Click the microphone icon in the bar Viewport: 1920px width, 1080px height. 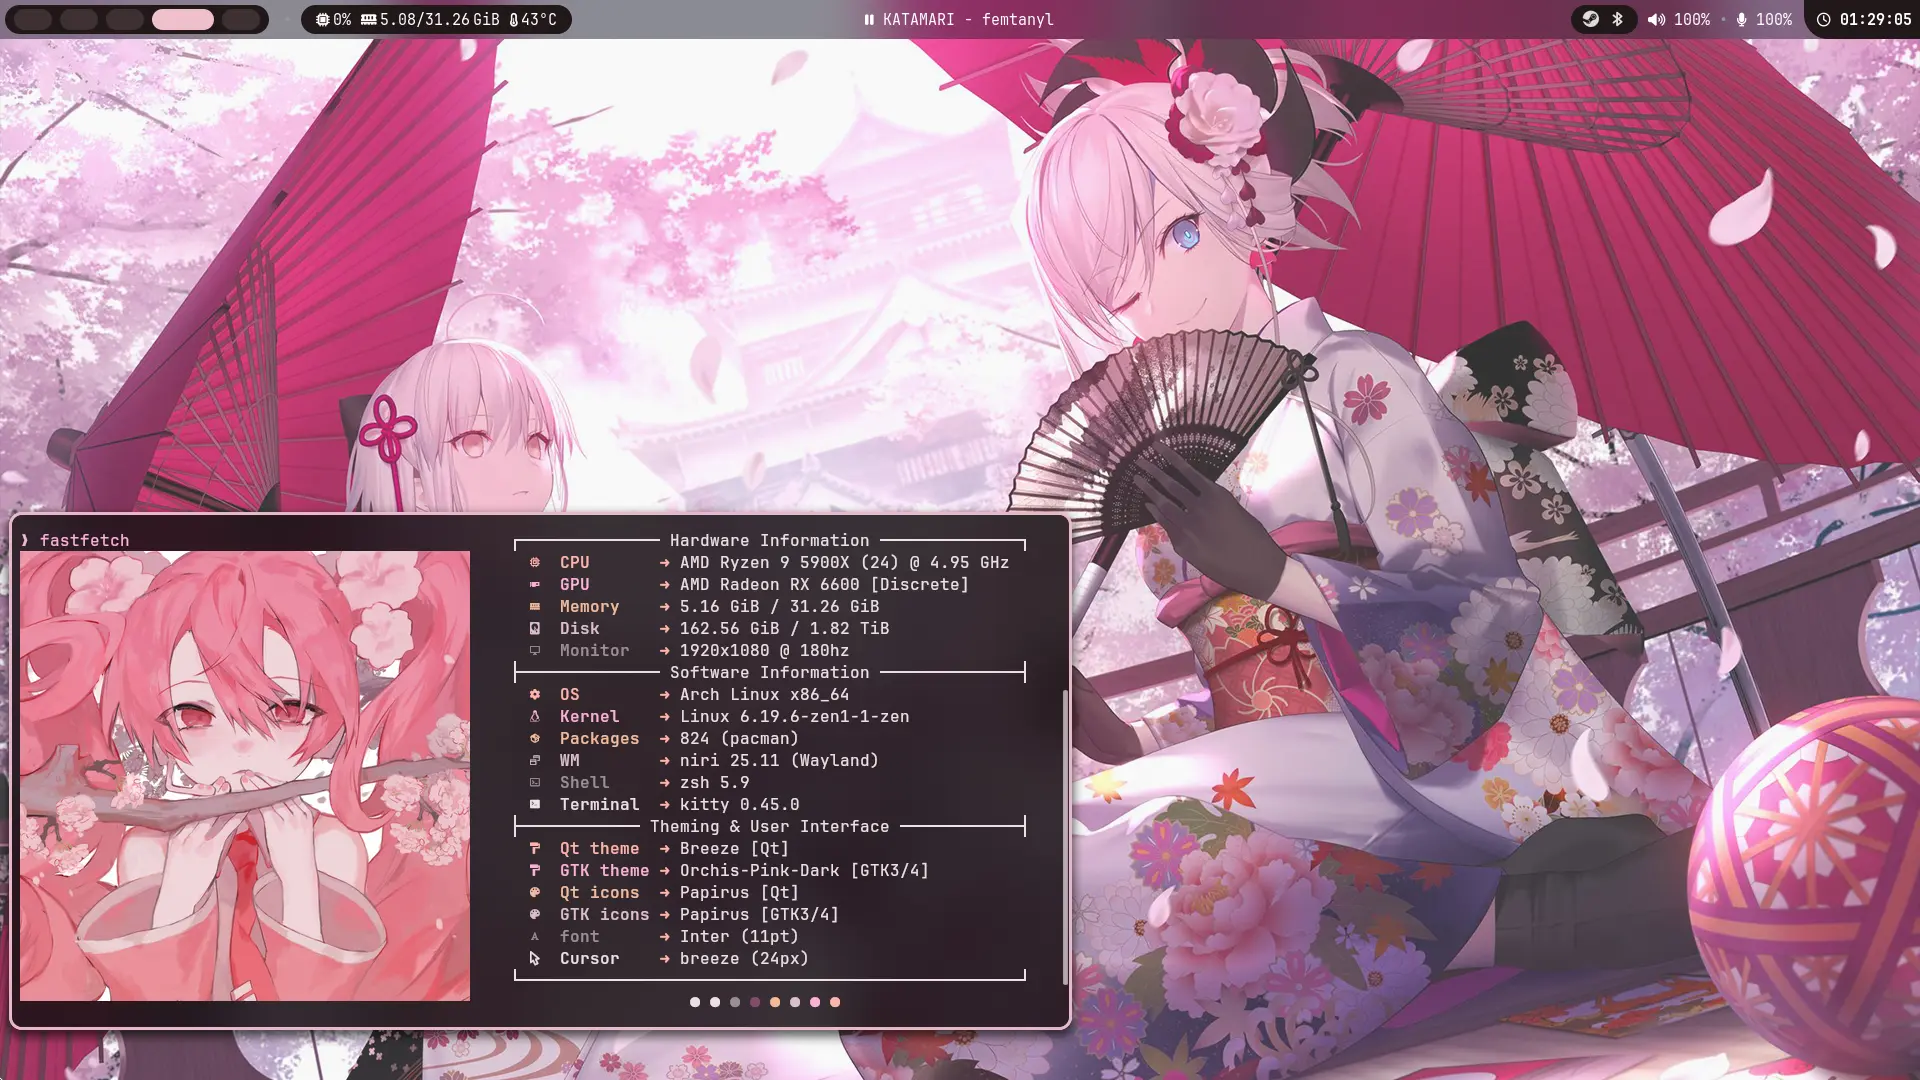pyautogui.click(x=1741, y=19)
